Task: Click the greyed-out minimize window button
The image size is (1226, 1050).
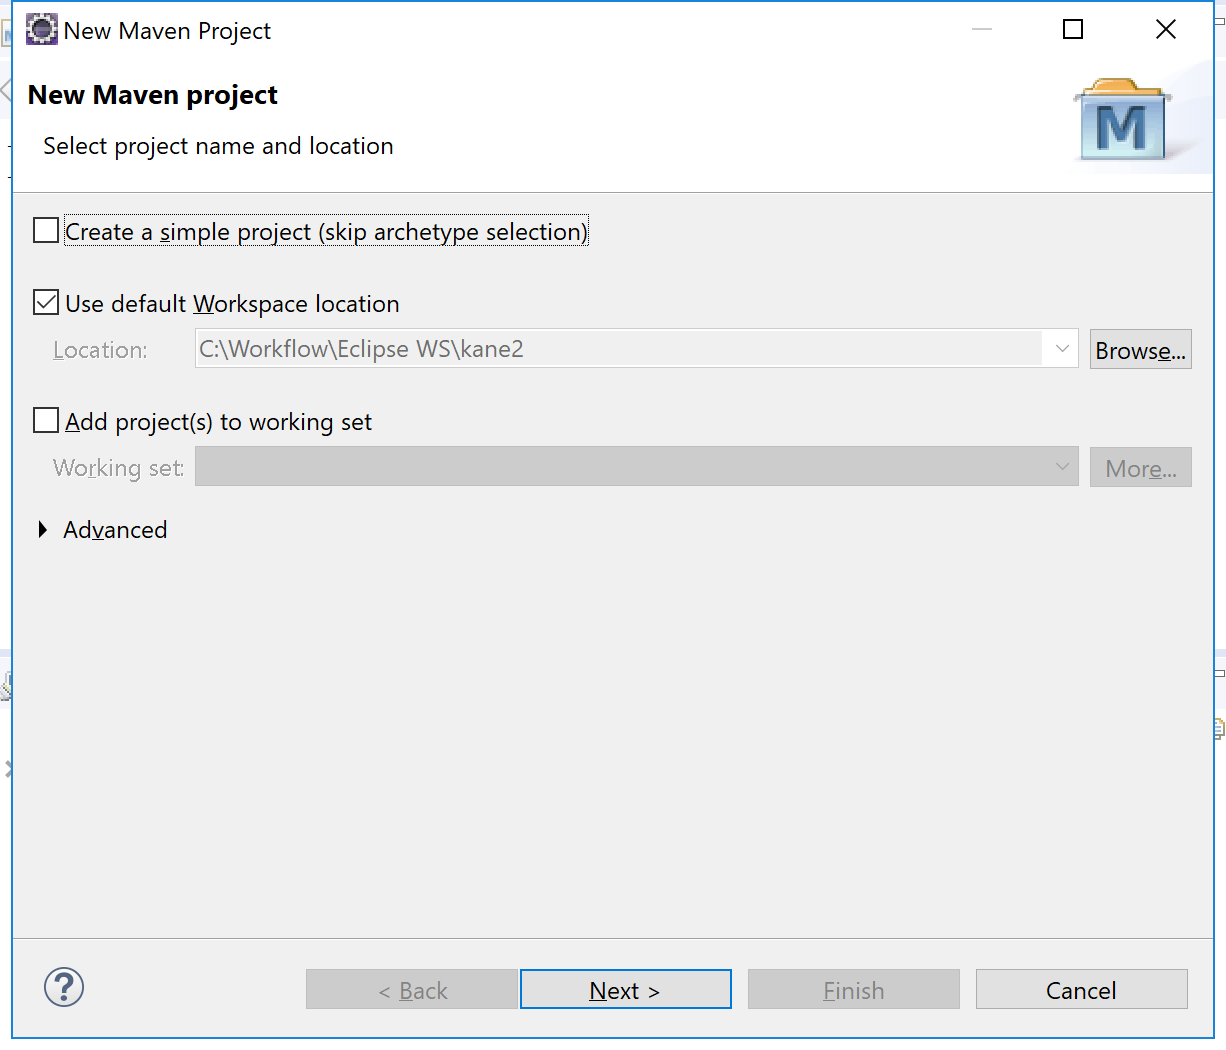Action: point(981,30)
